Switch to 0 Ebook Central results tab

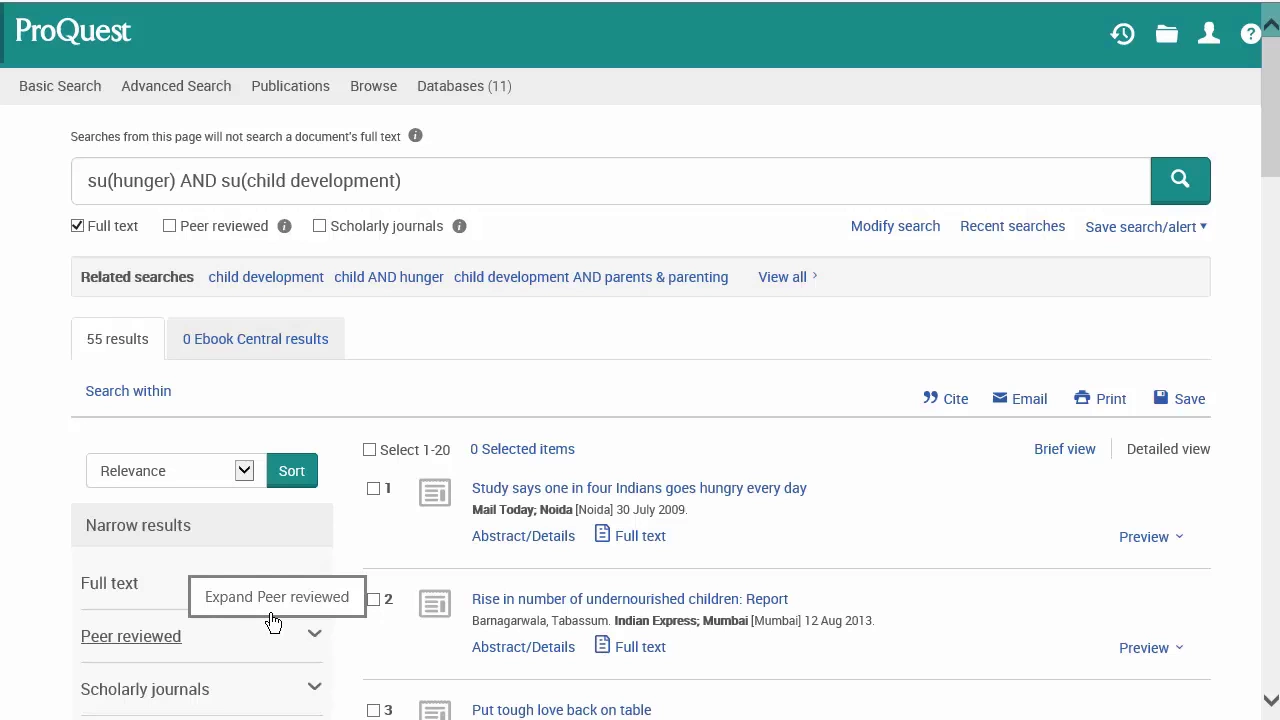255,339
